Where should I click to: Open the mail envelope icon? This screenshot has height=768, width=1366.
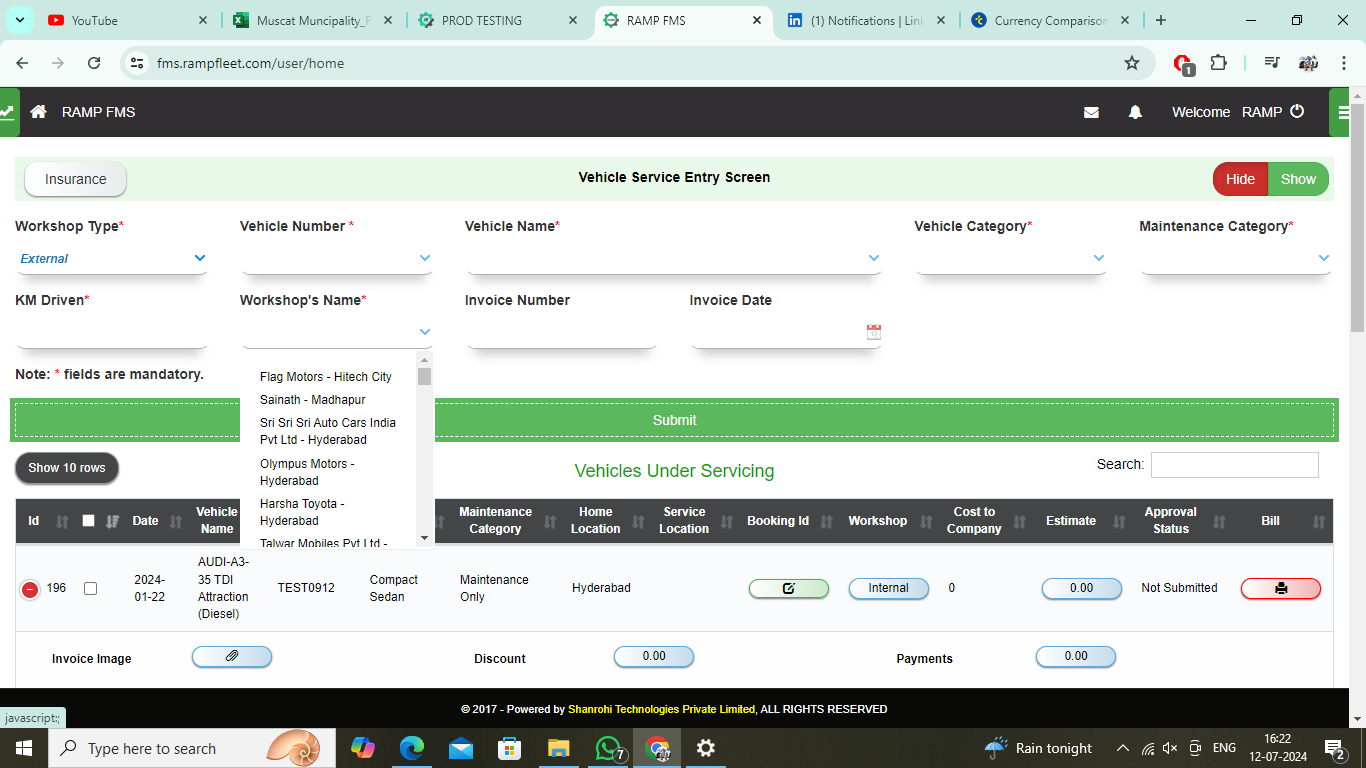(x=1091, y=112)
